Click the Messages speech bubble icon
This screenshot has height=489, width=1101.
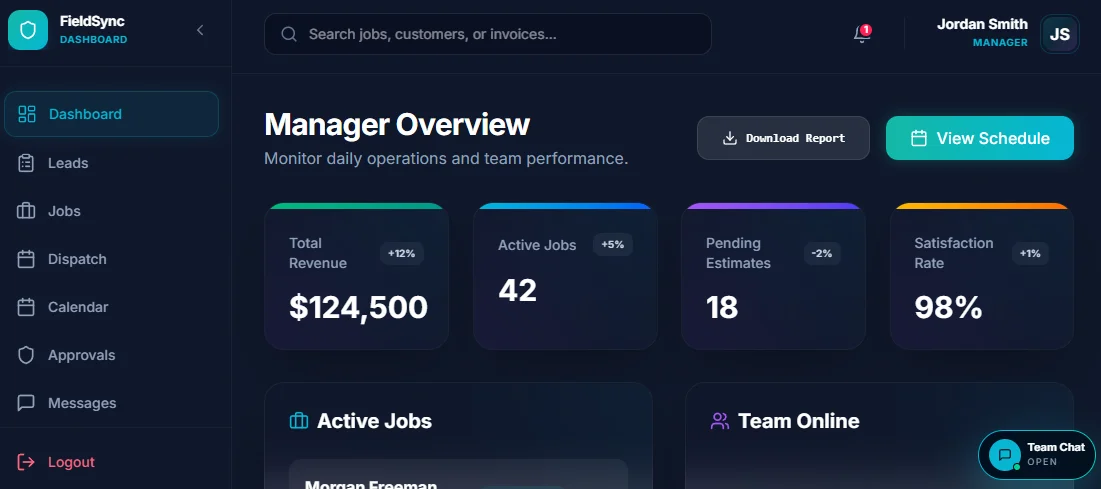(x=26, y=403)
